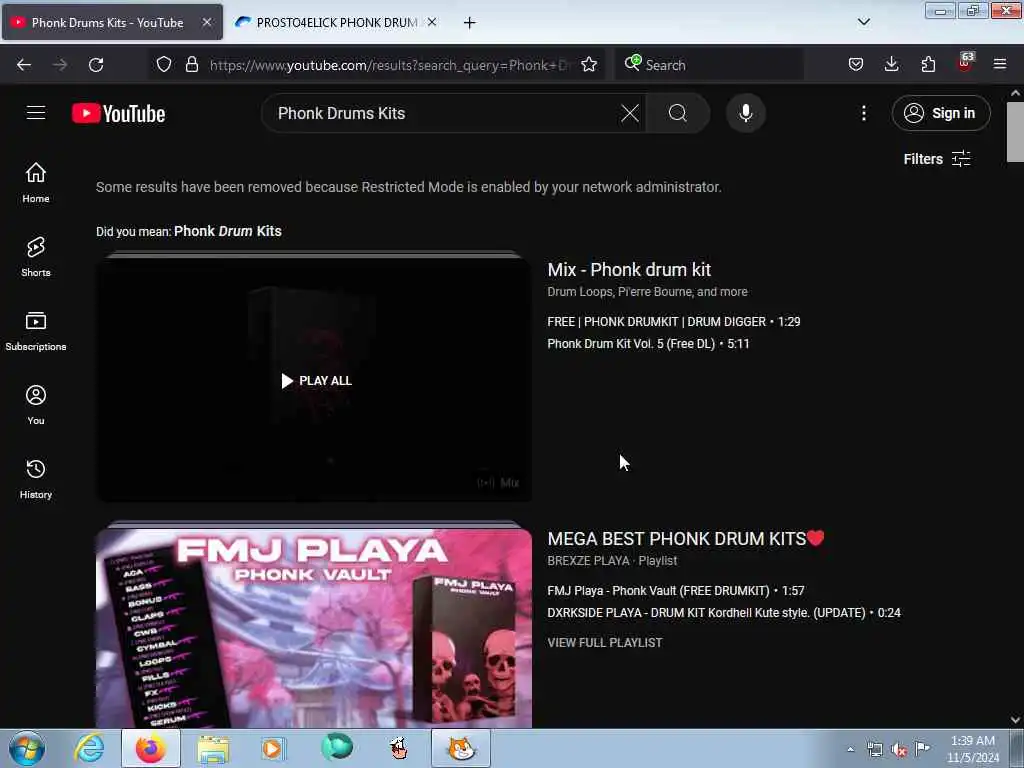Open the YouTube guide hamburger menu
The height and width of the screenshot is (768, 1024).
36,113
